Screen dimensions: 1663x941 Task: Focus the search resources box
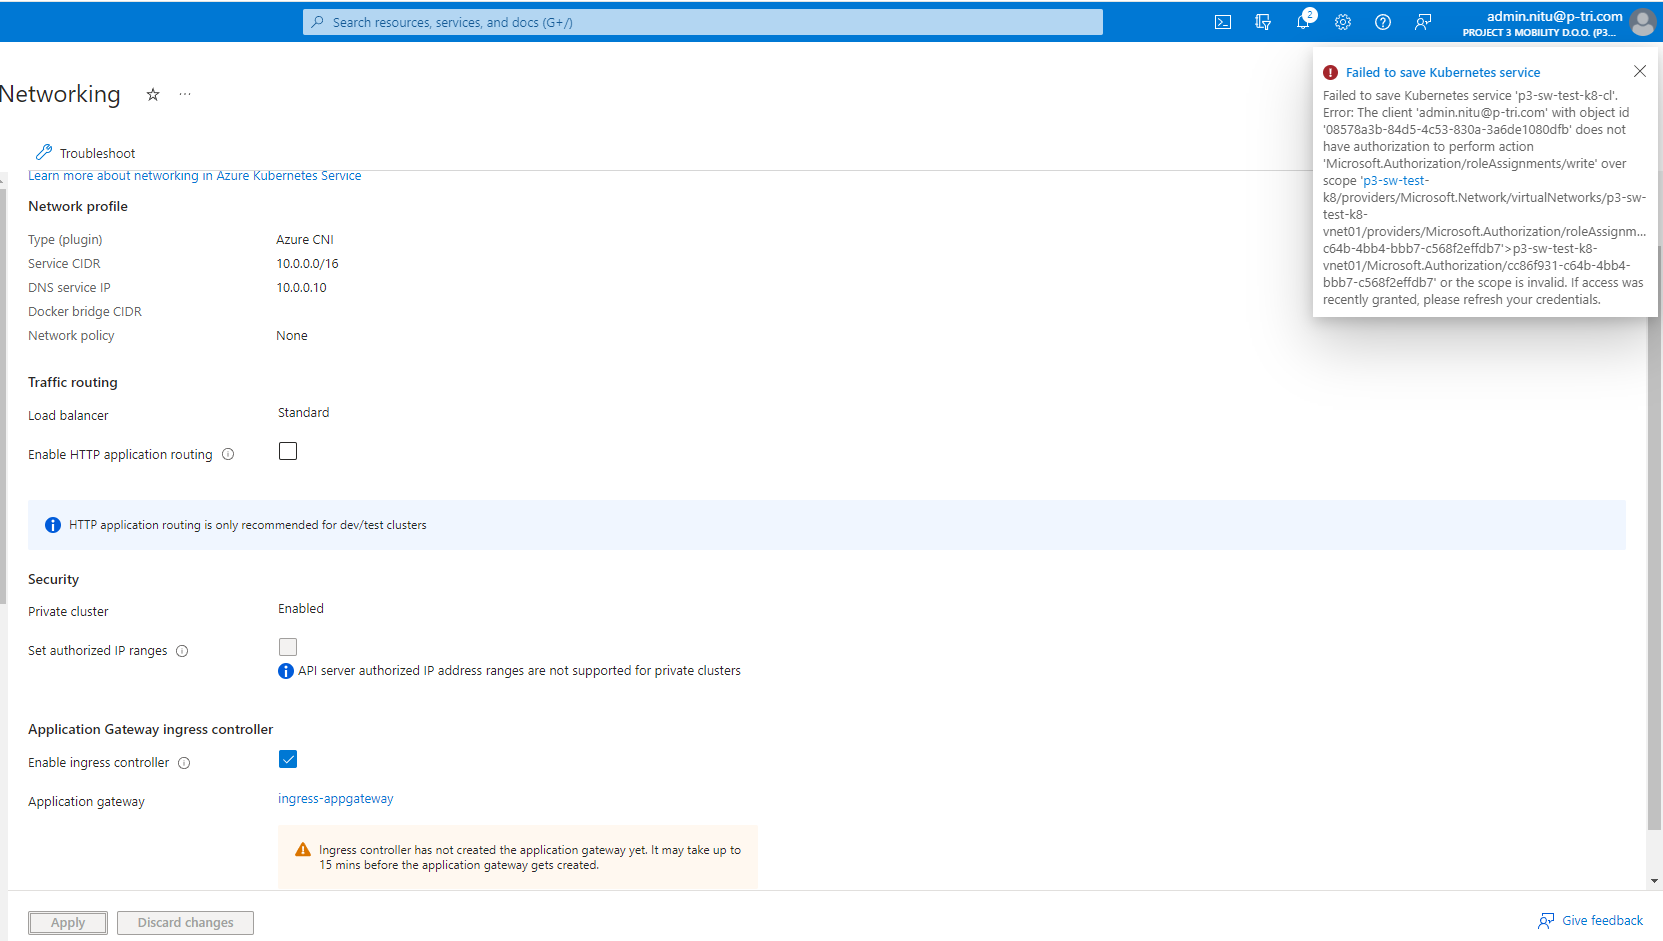pos(703,22)
